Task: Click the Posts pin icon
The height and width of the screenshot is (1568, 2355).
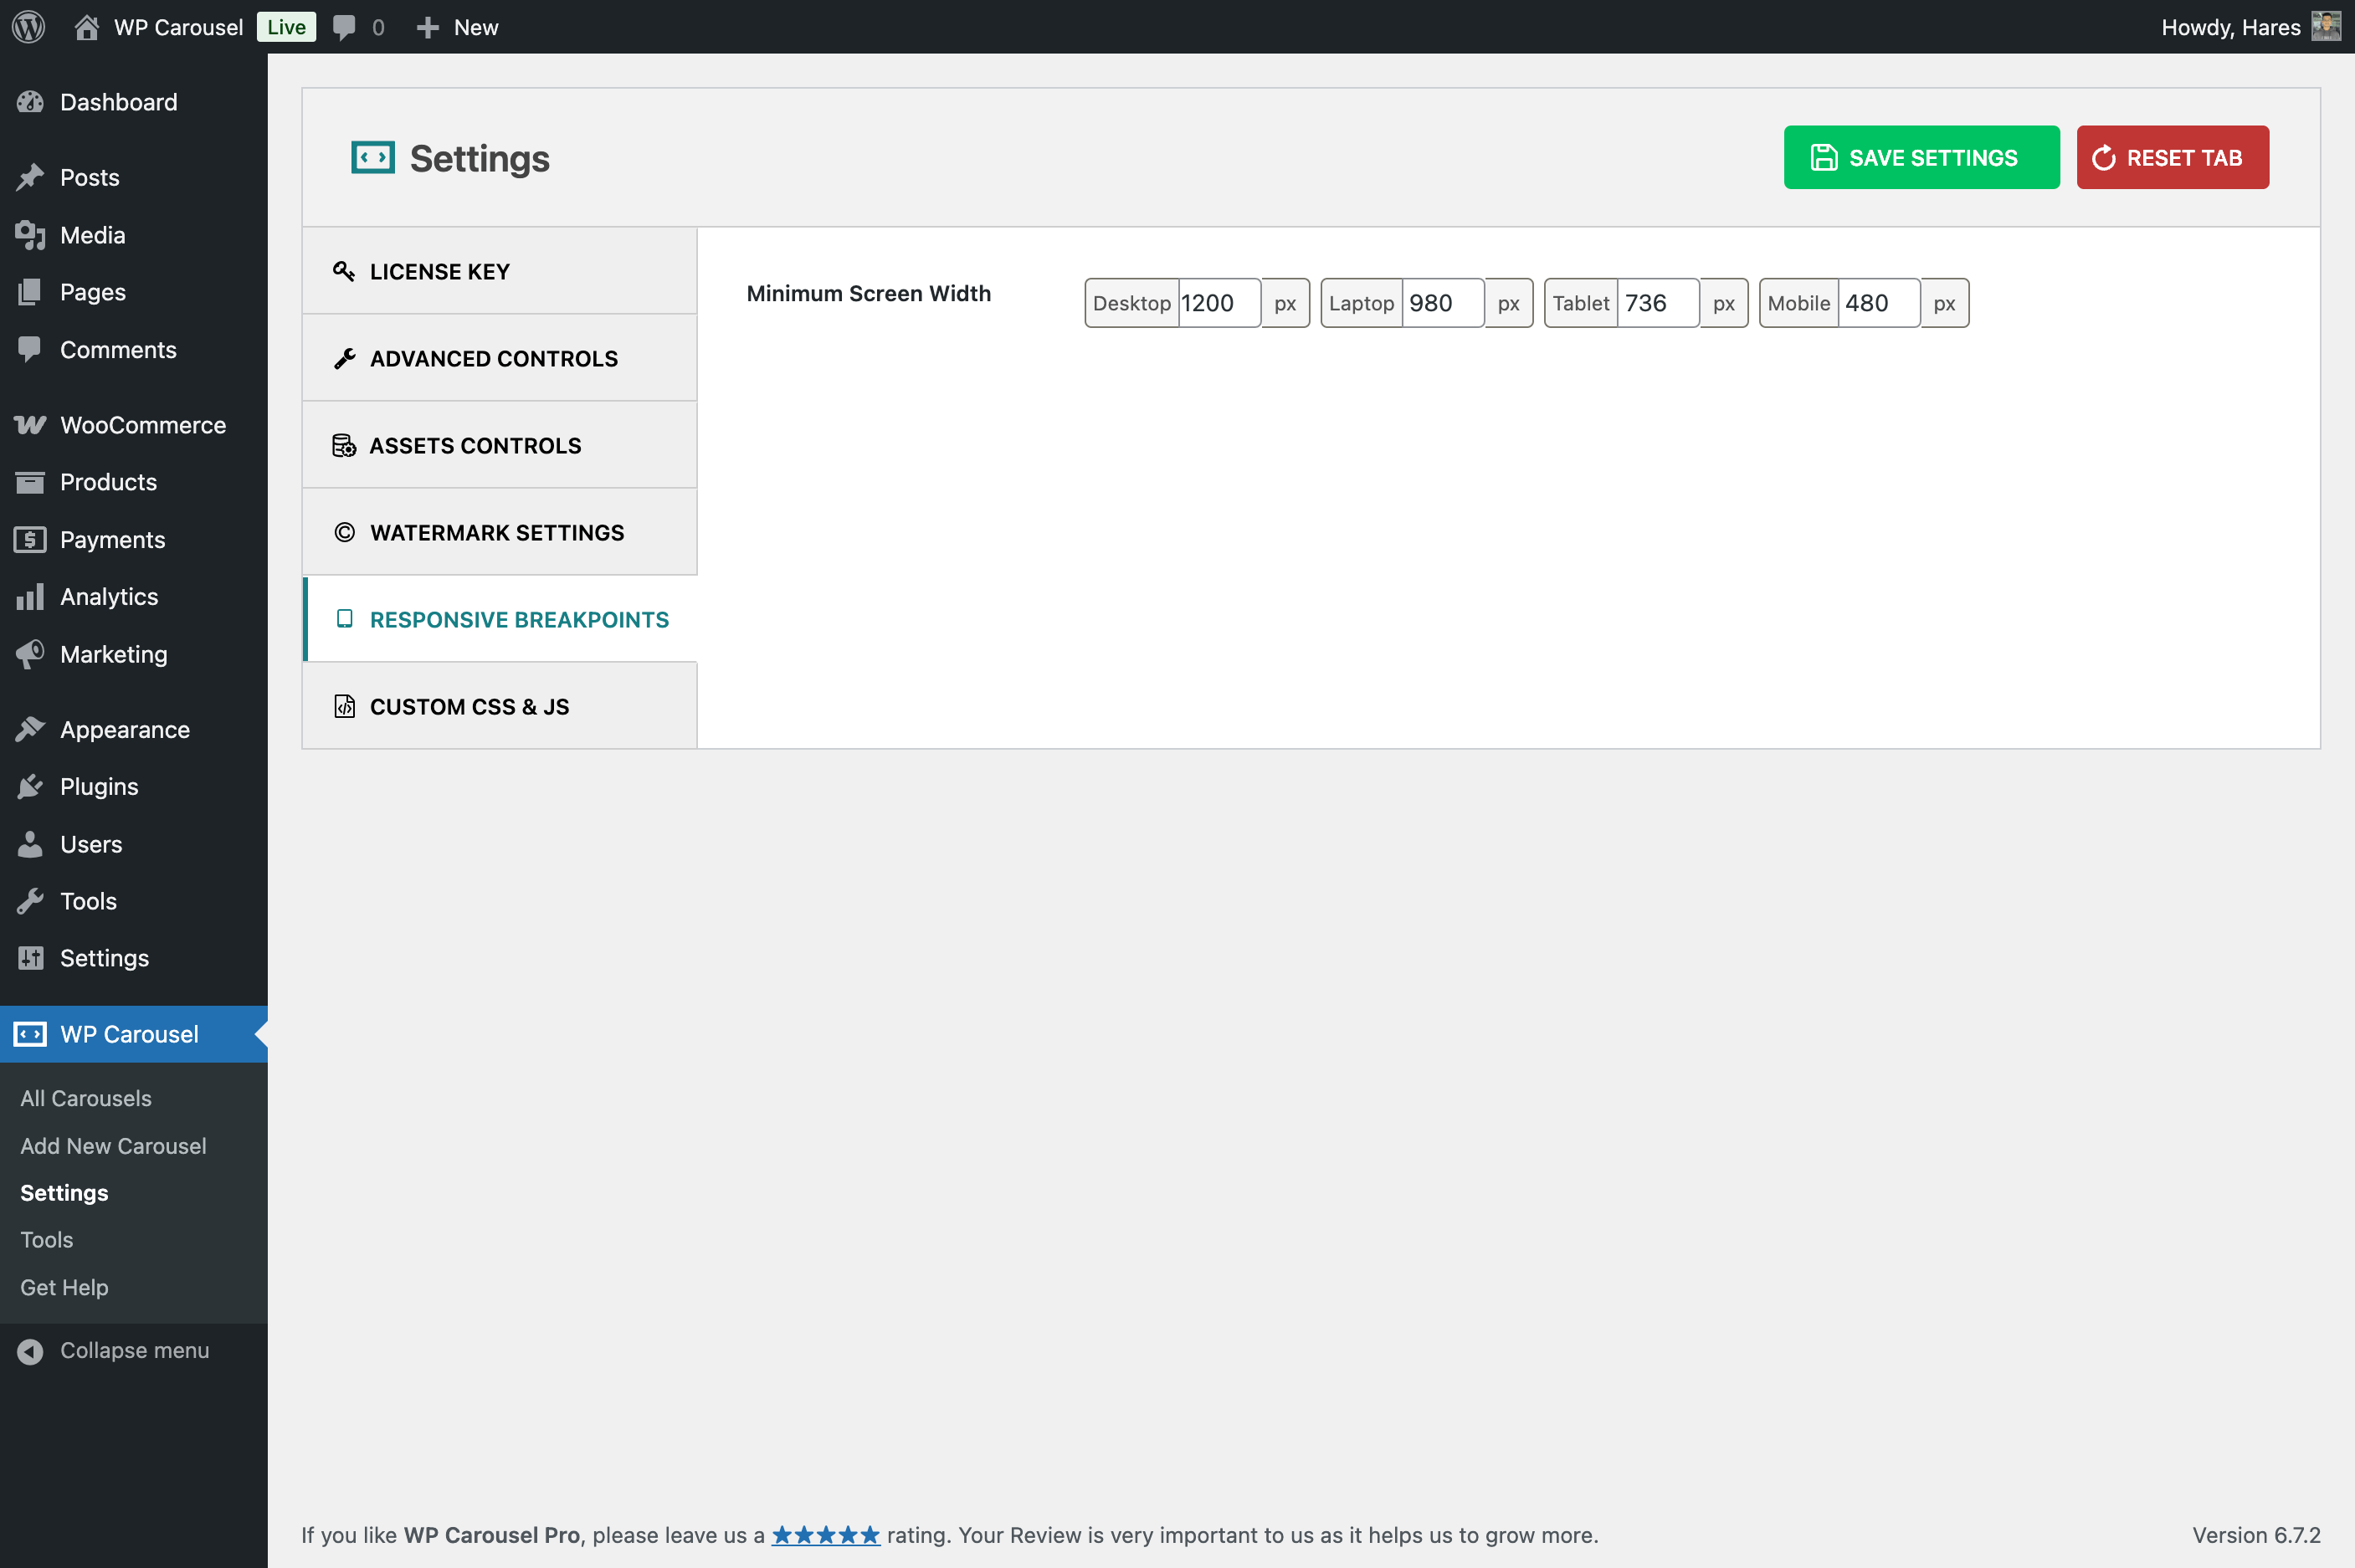Action: pos(30,177)
